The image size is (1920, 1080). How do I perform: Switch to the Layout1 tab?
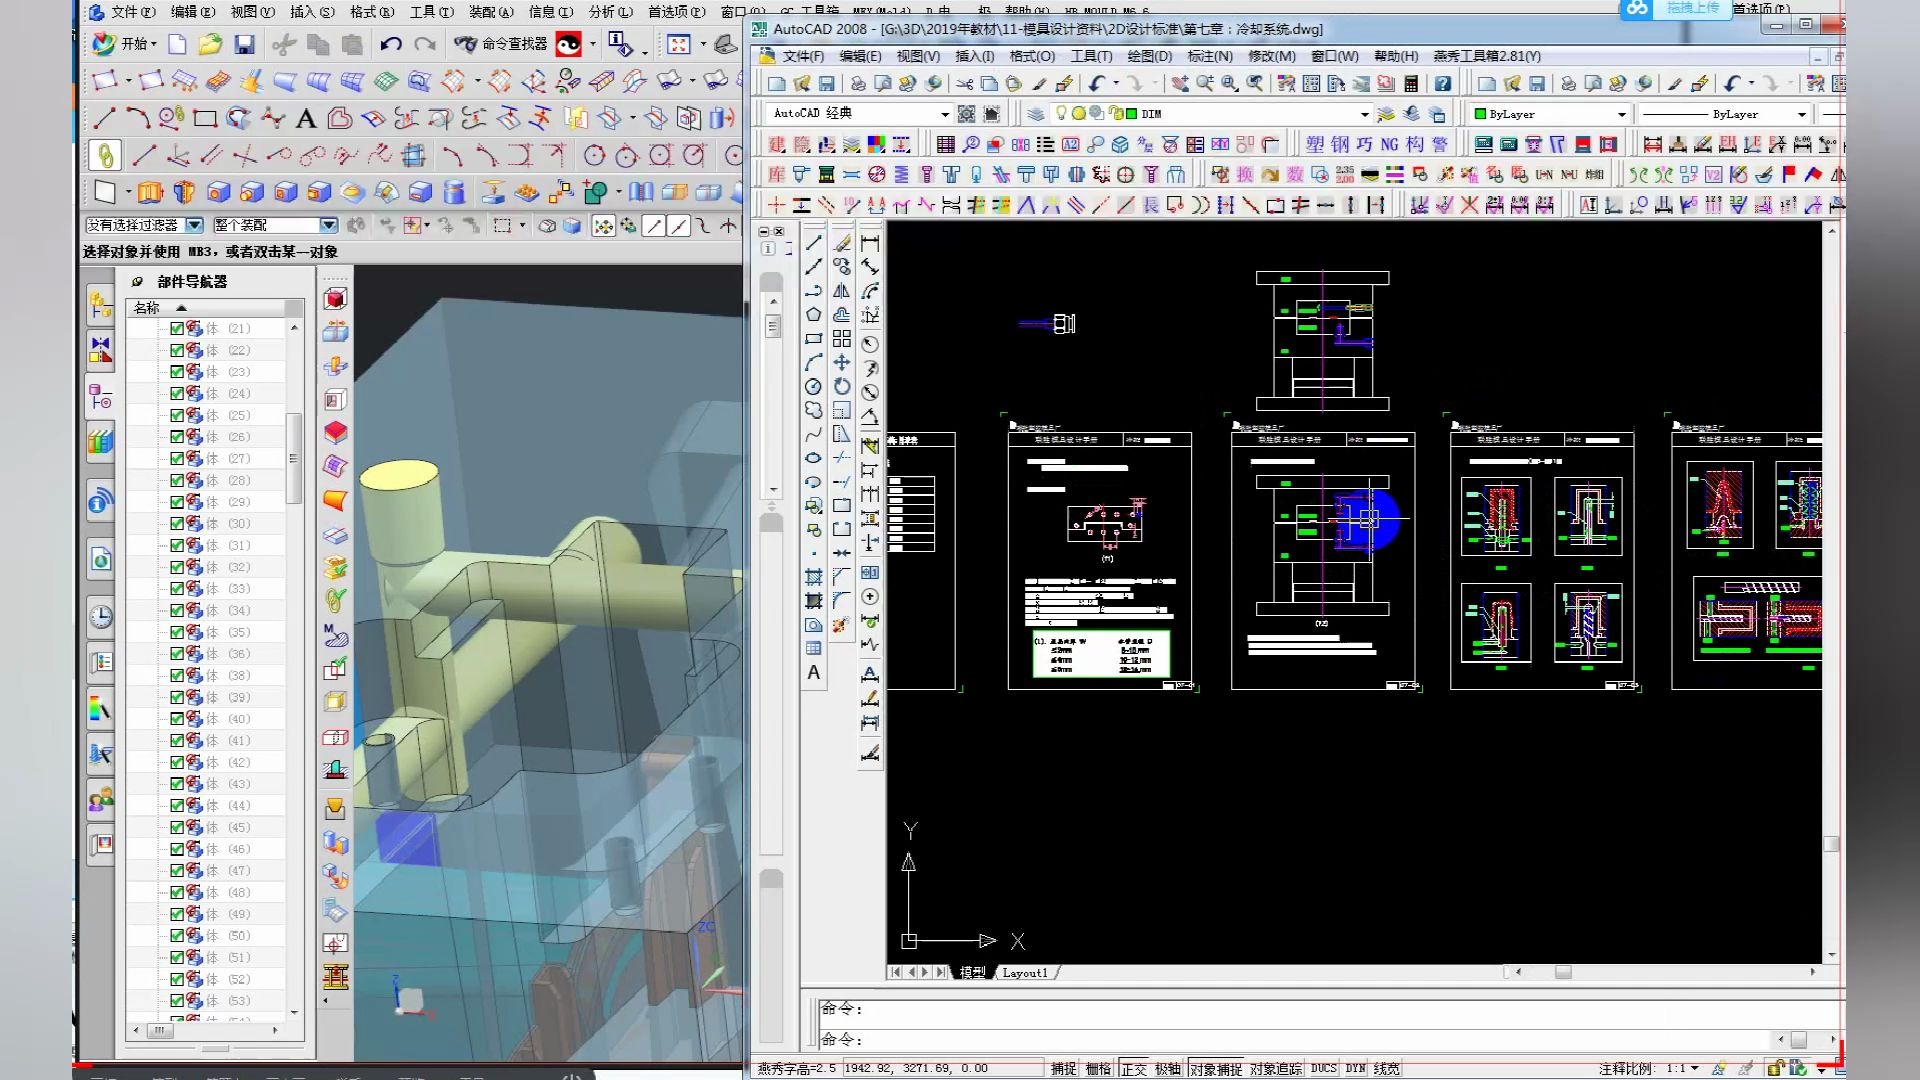[1024, 972]
